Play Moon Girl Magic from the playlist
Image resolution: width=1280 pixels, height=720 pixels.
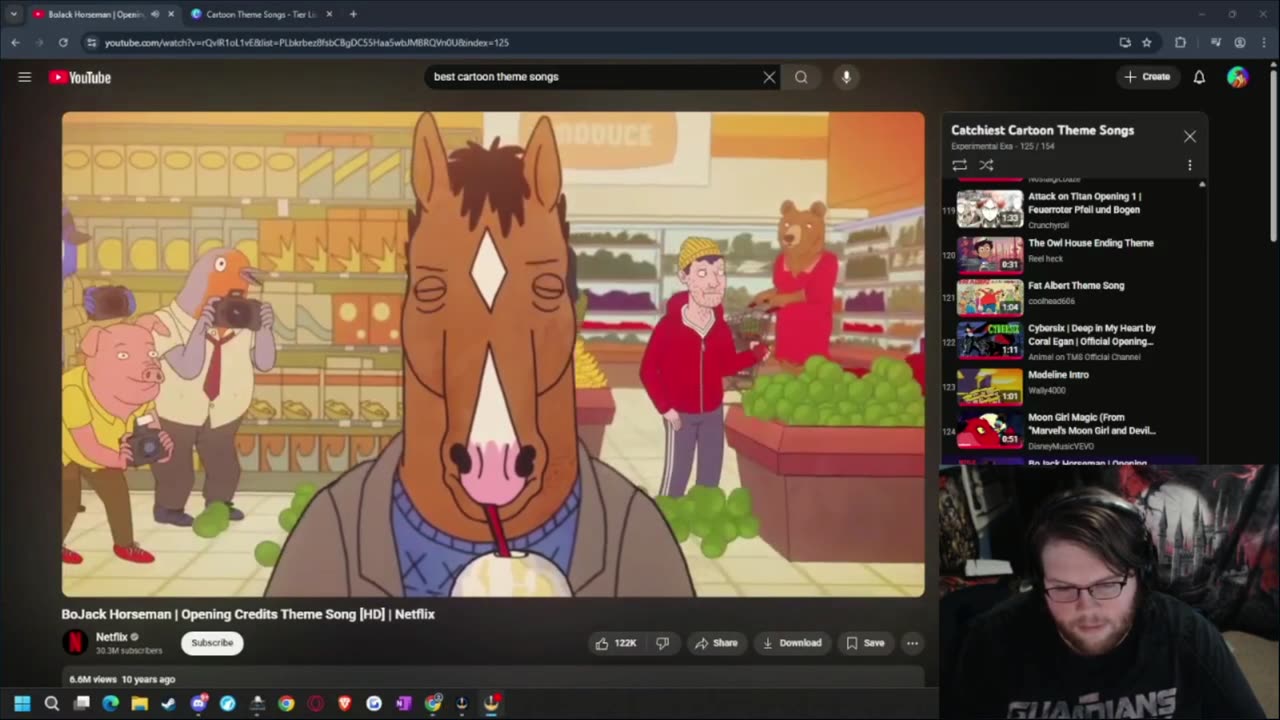point(1071,430)
